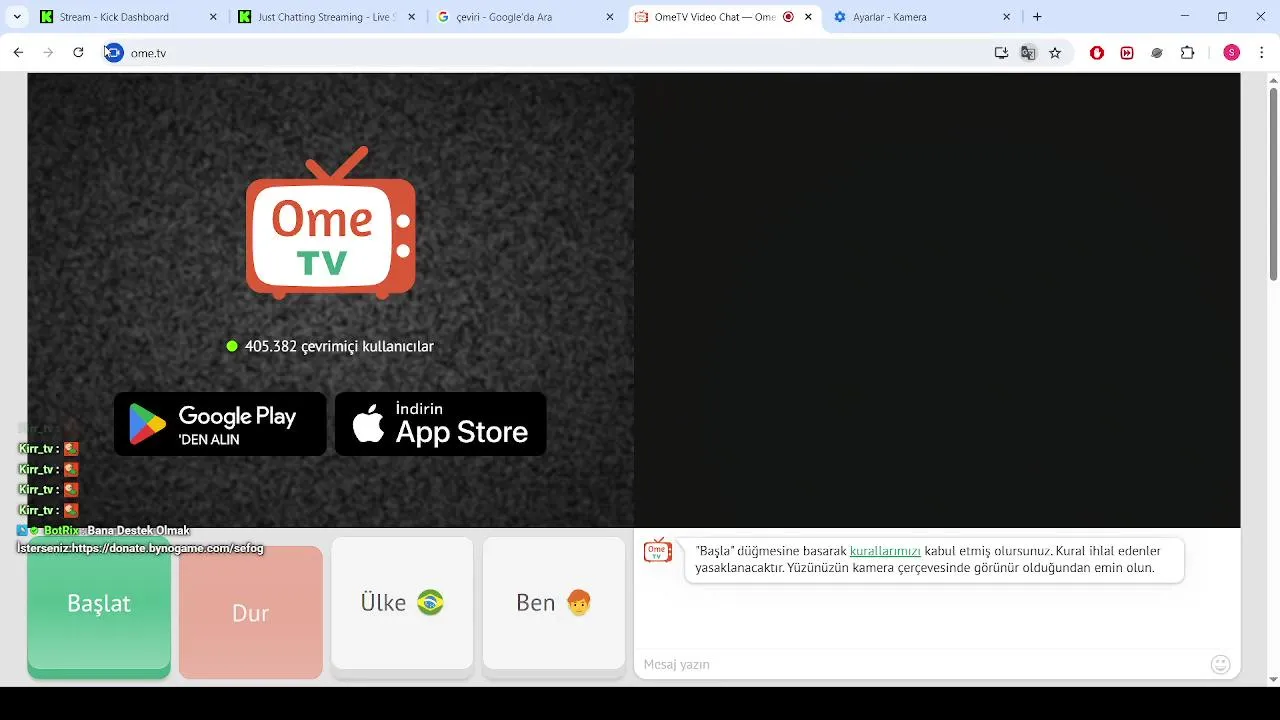Viewport: 1280px width, 720px height.
Task: Click the OmeTV logo in center
Action: tap(331, 223)
